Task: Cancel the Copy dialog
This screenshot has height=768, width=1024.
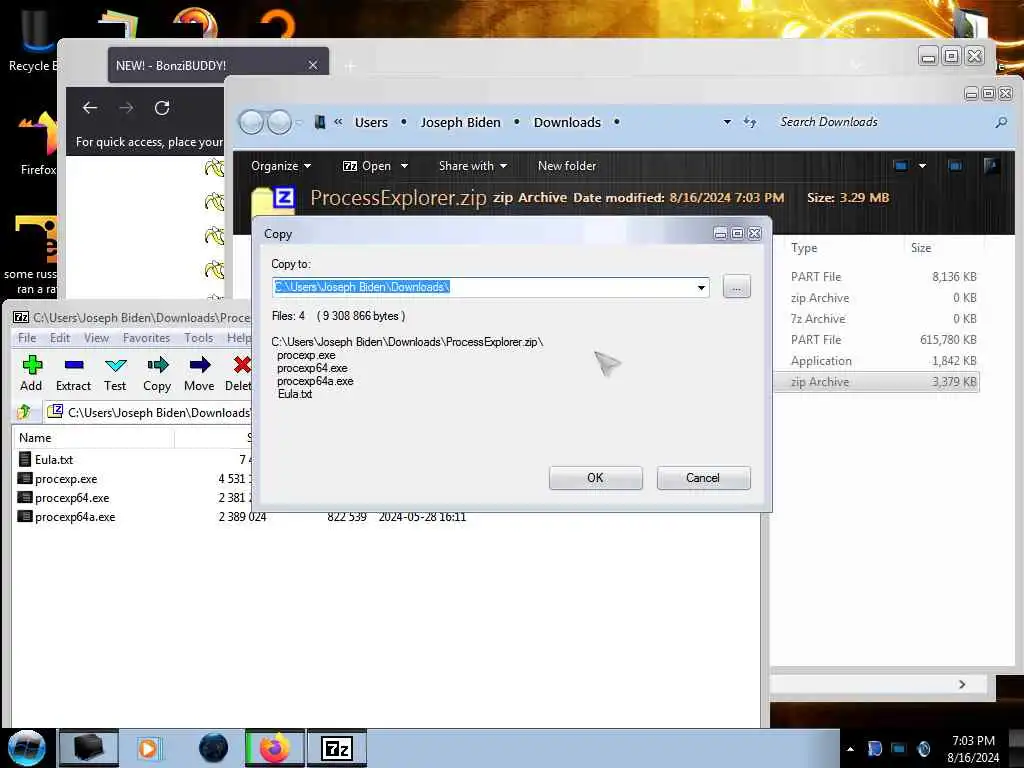Action: (703, 478)
